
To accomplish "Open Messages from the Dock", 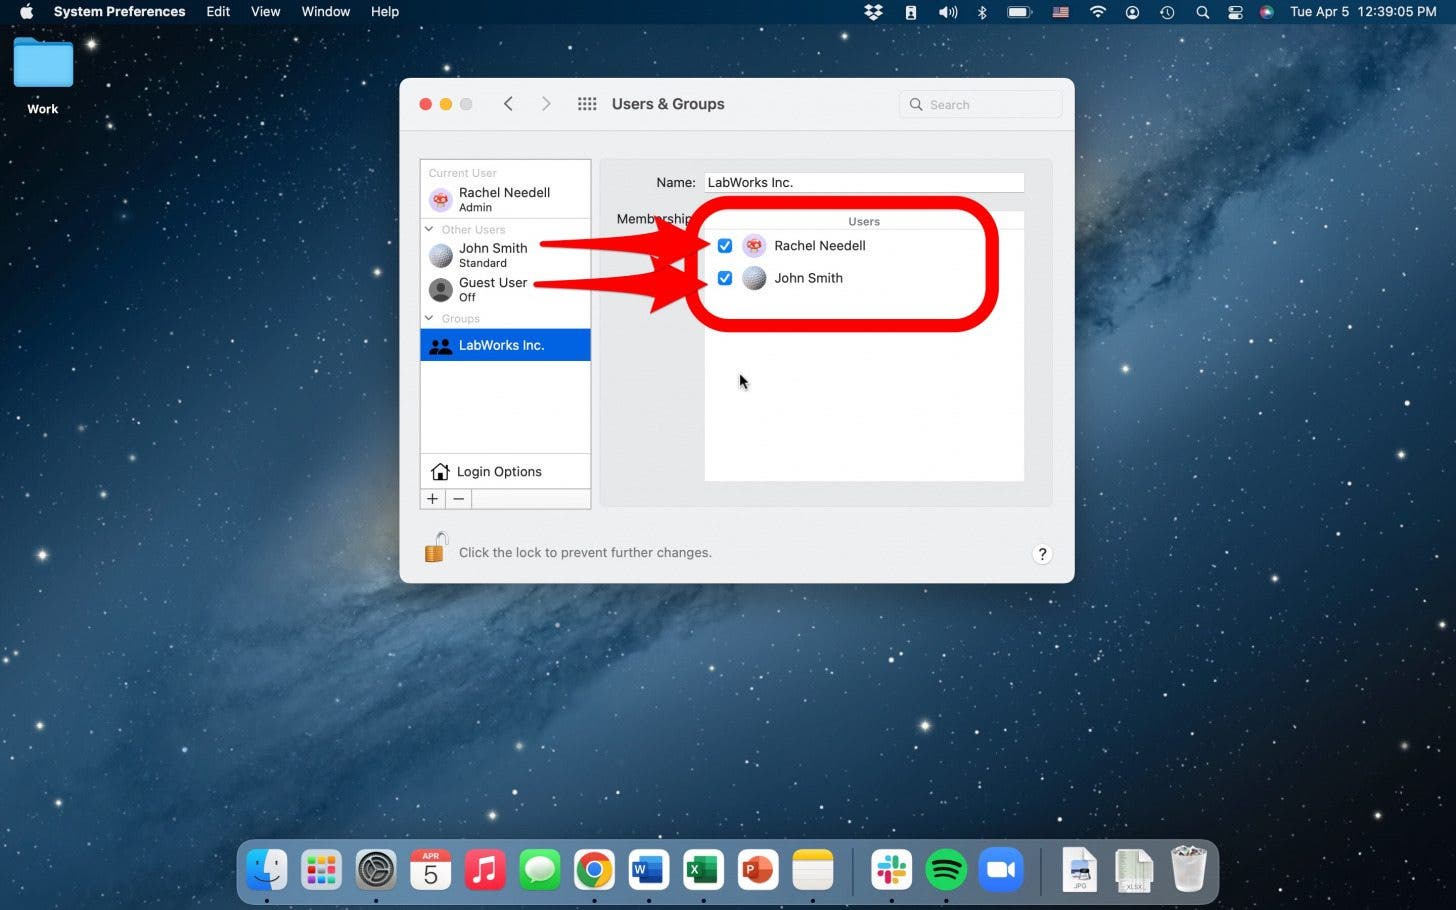I will point(540,871).
